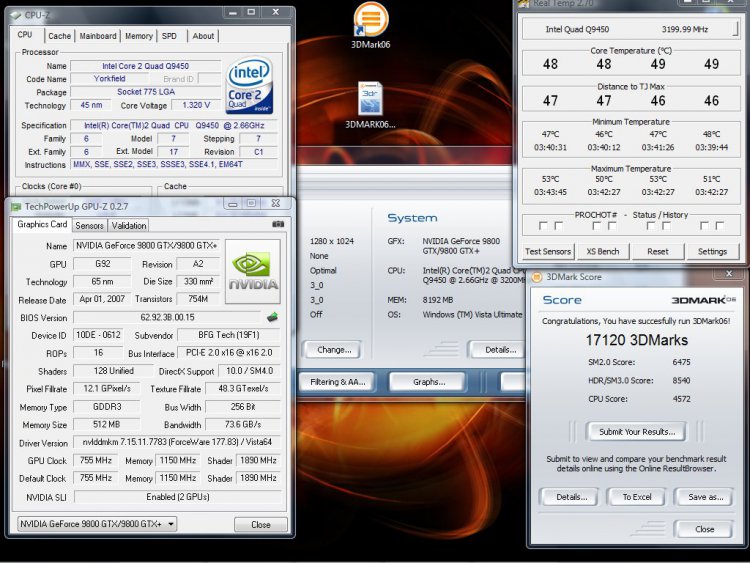Export score with To Excel button
The height and width of the screenshot is (563, 750).
637,497
